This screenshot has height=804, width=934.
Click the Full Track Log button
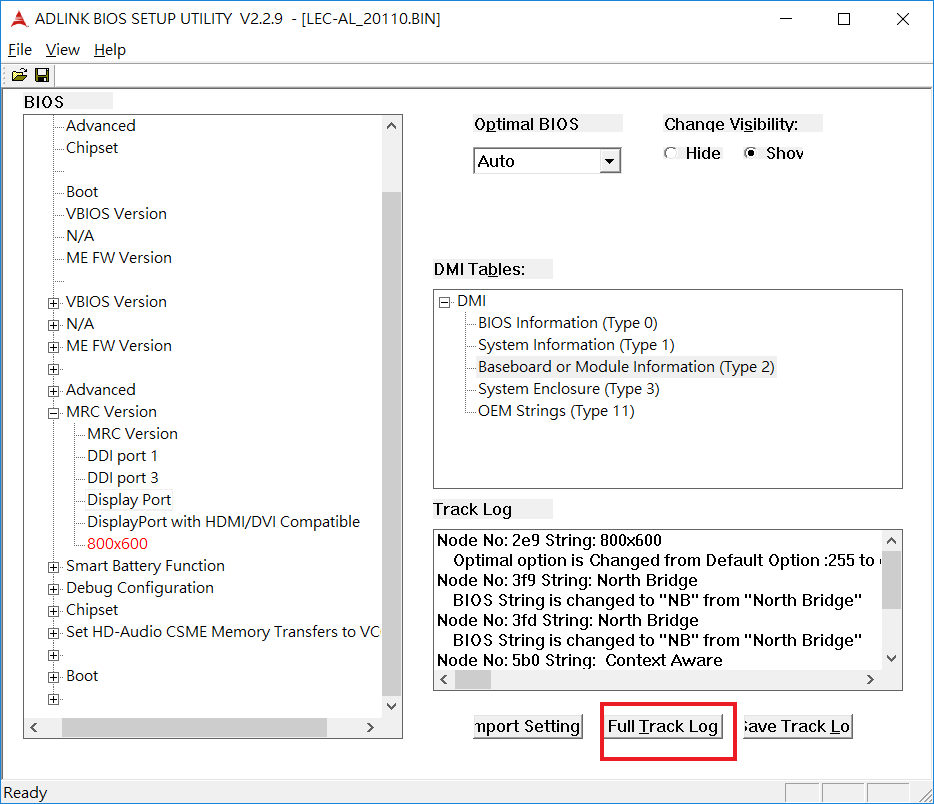tap(663, 726)
